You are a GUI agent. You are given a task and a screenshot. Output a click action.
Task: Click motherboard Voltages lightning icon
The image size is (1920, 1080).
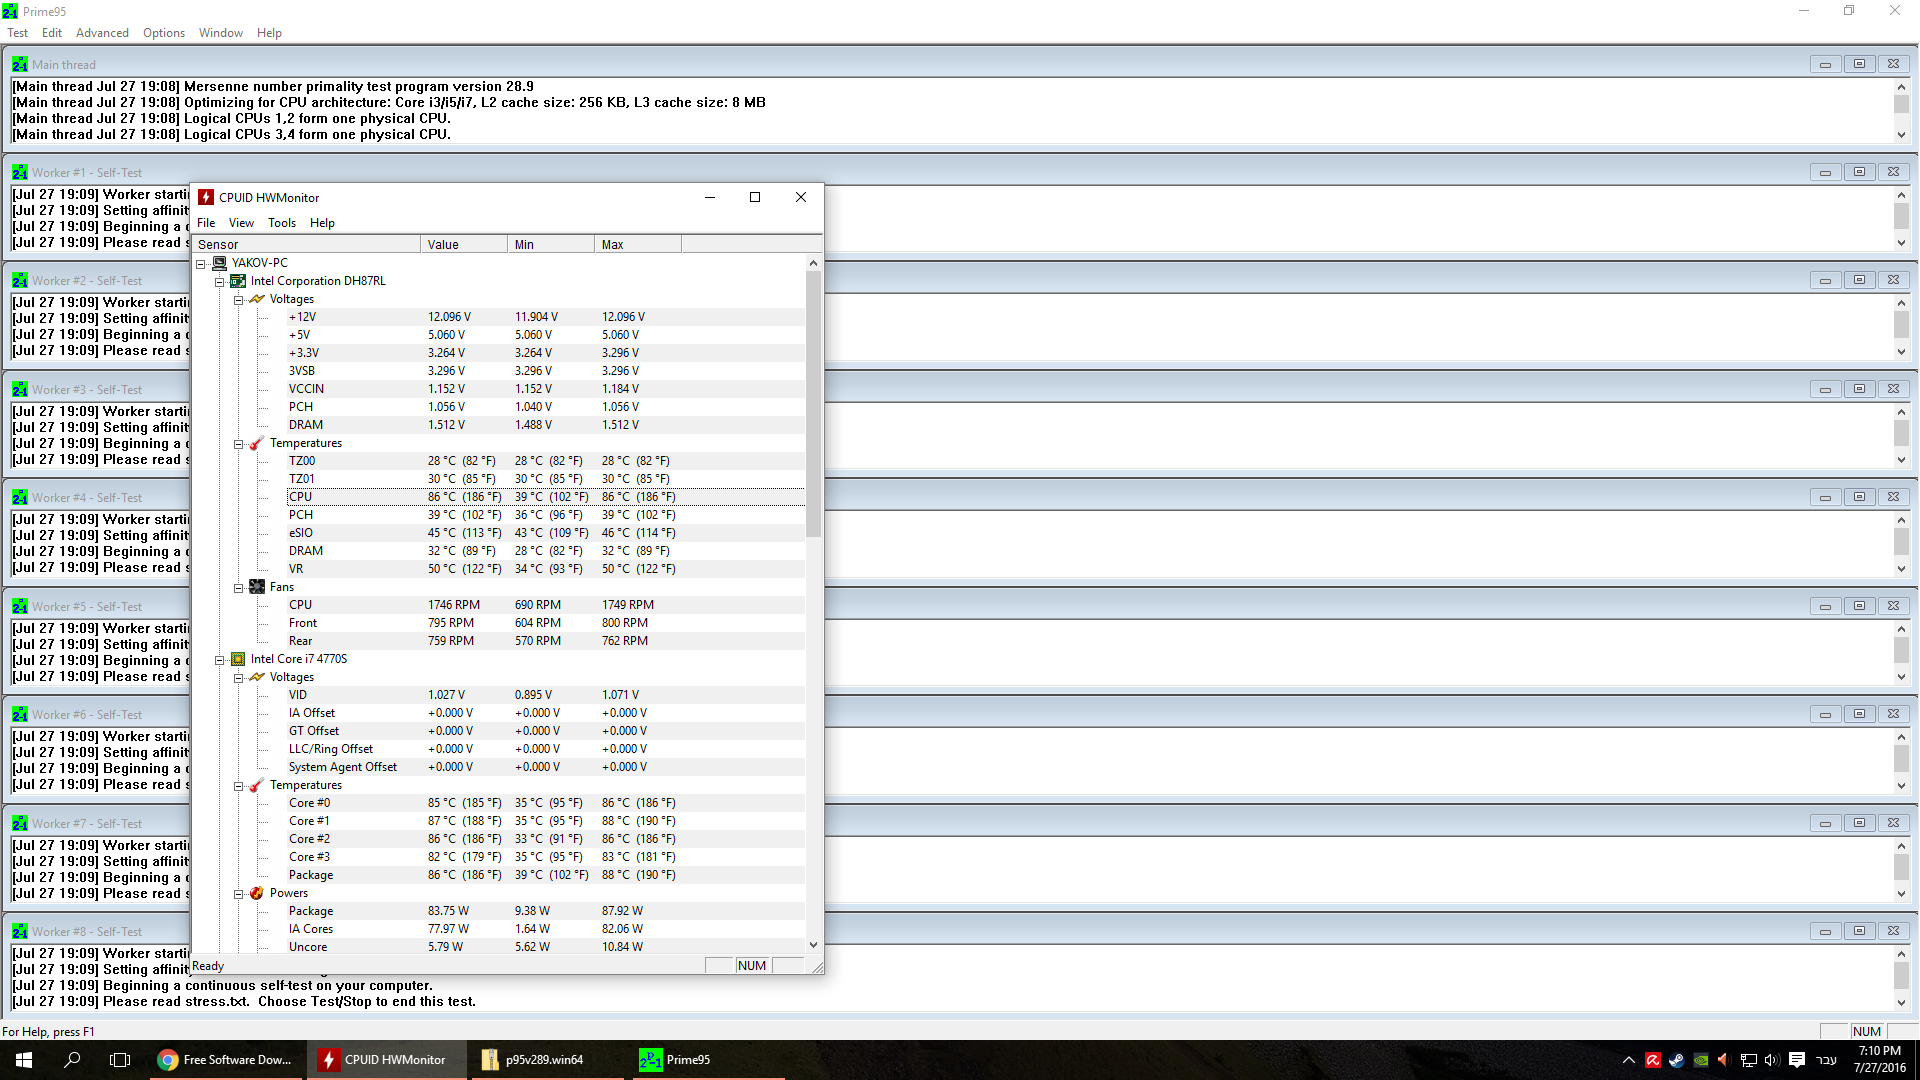[257, 299]
